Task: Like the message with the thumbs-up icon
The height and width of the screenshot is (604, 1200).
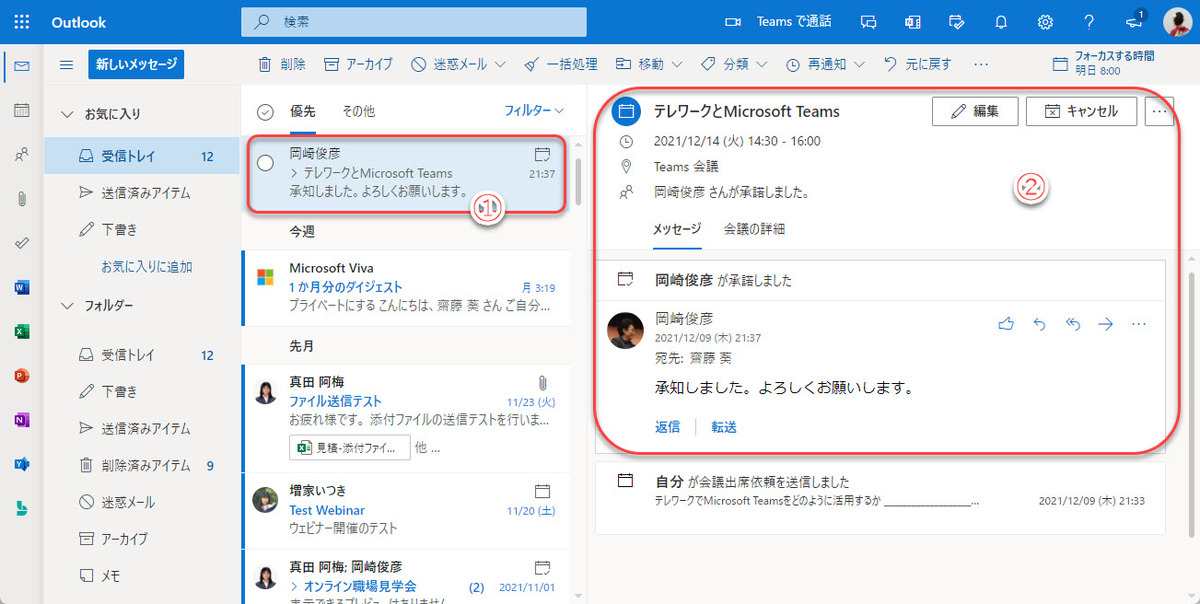Action: (1007, 324)
